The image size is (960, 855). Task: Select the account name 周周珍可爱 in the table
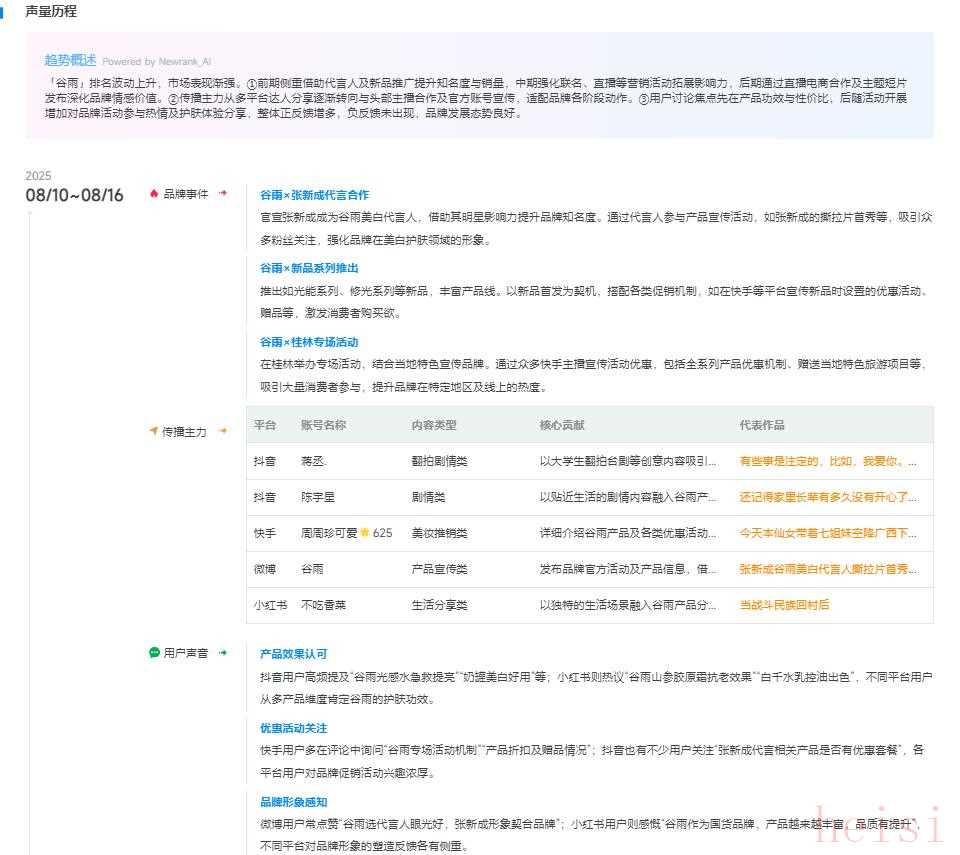(329, 533)
